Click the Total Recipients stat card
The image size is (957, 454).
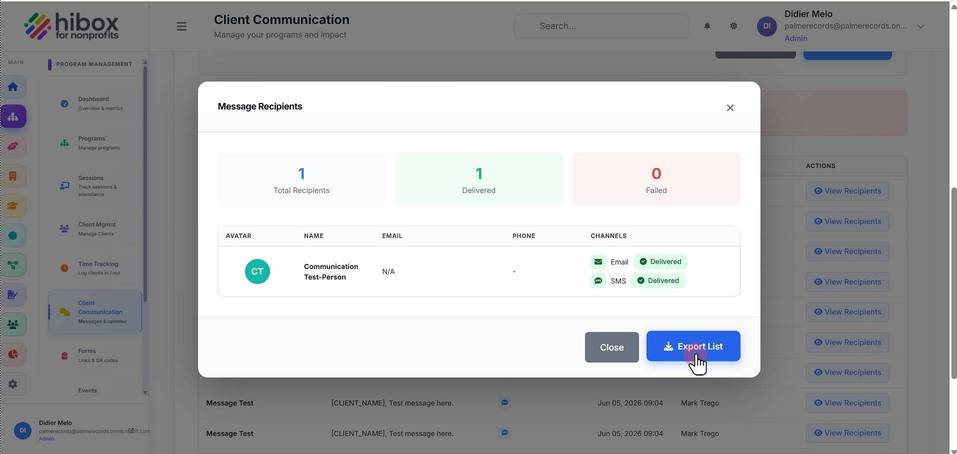(302, 179)
